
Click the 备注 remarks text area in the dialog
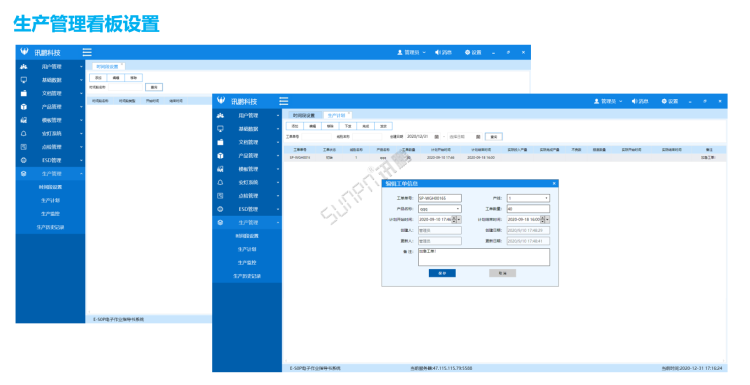tap(484, 257)
